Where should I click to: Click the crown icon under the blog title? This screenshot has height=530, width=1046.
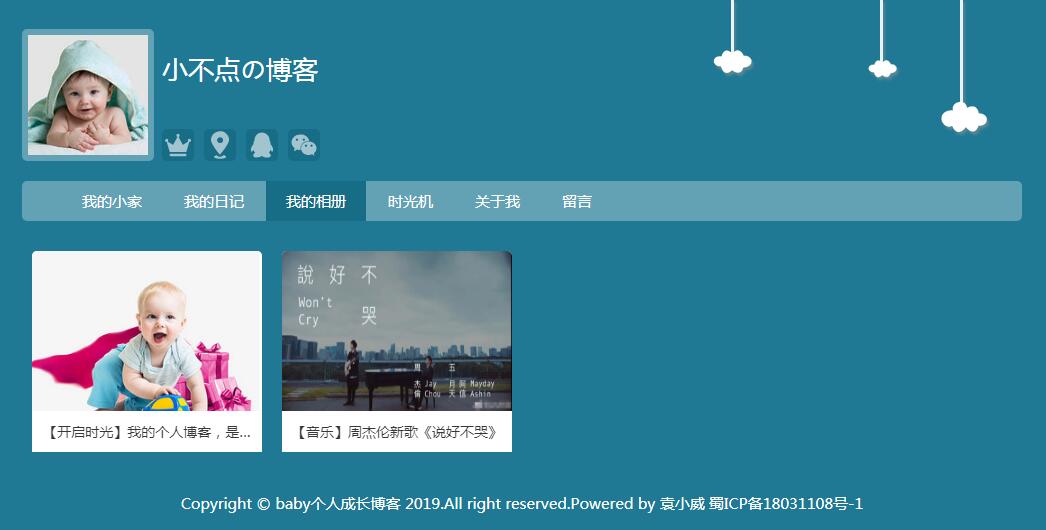[x=178, y=145]
